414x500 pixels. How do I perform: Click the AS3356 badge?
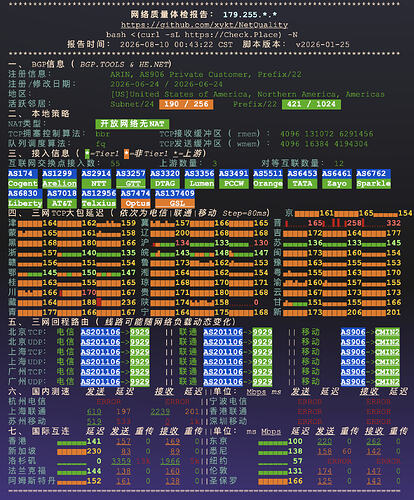(199, 173)
